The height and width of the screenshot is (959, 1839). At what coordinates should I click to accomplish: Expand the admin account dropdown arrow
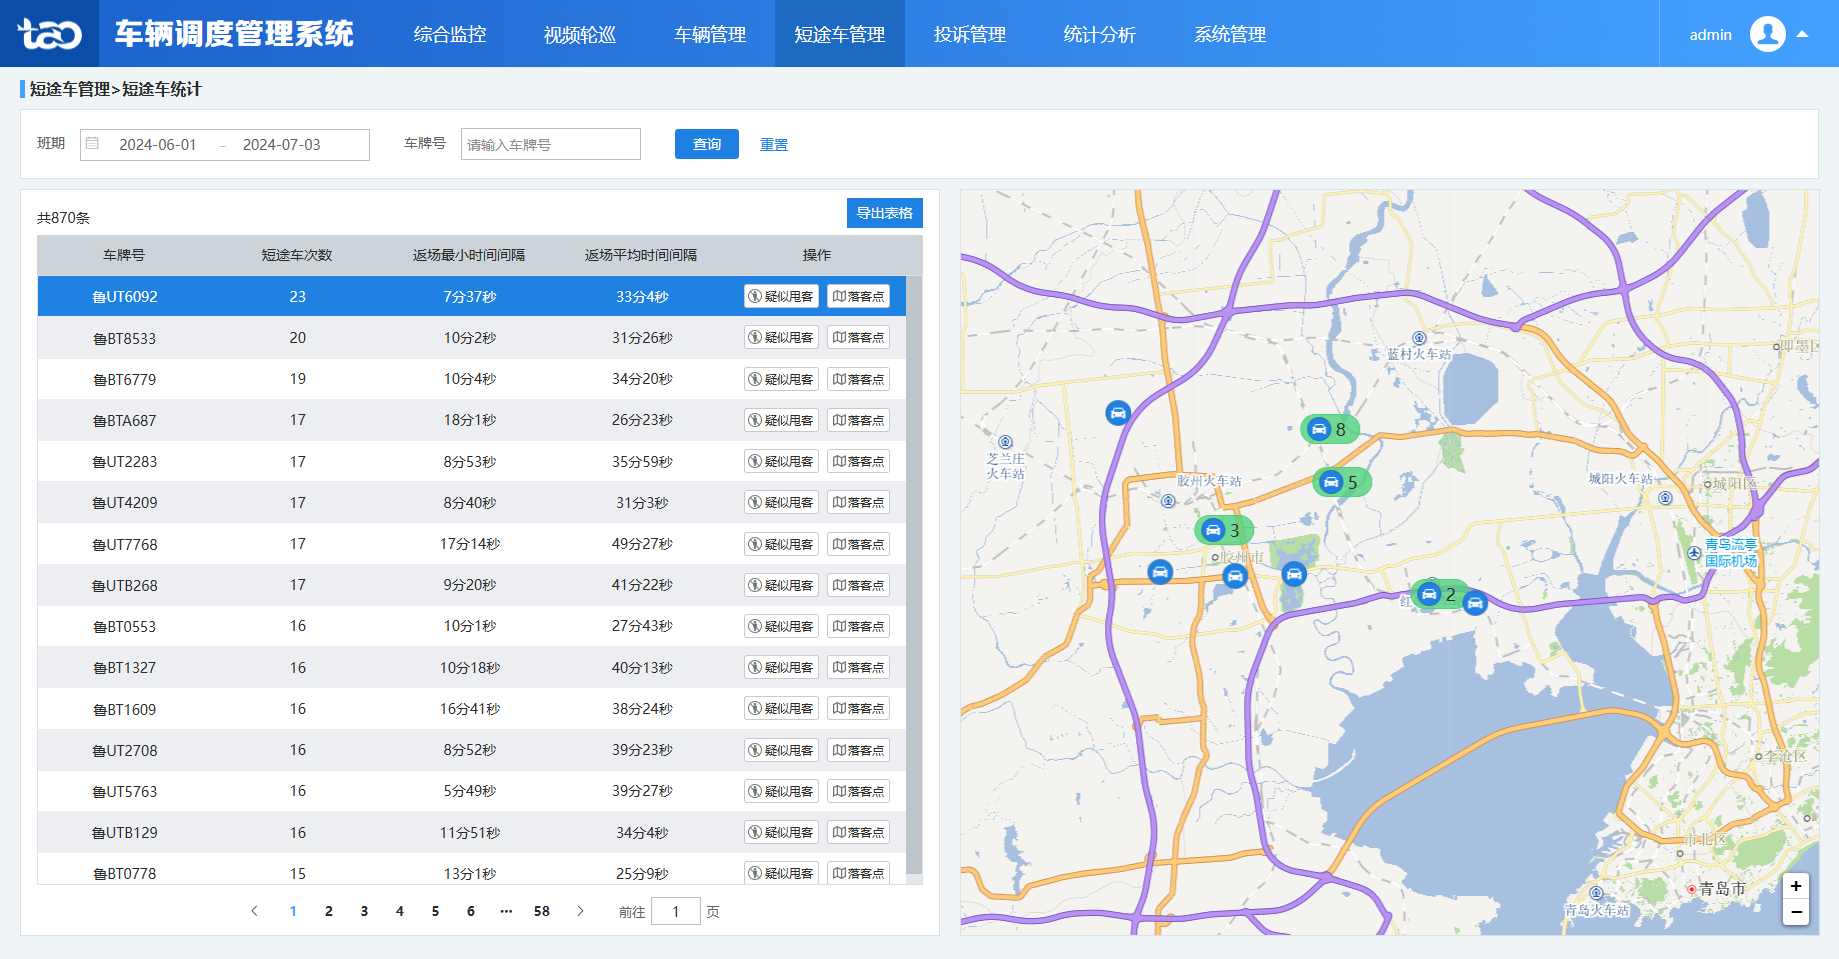click(x=1803, y=34)
